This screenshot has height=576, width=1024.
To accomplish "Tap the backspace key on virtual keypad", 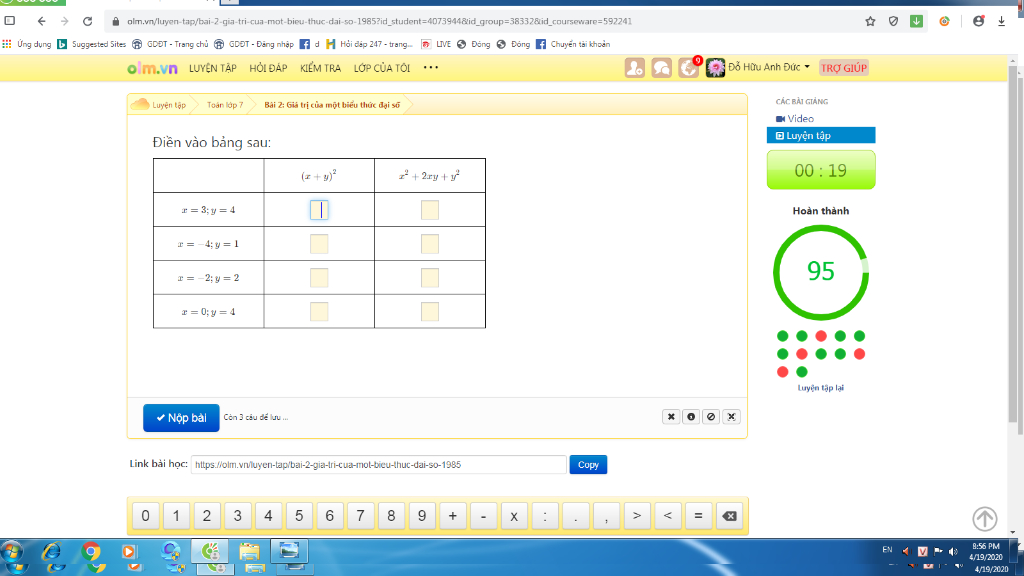I will point(729,516).
